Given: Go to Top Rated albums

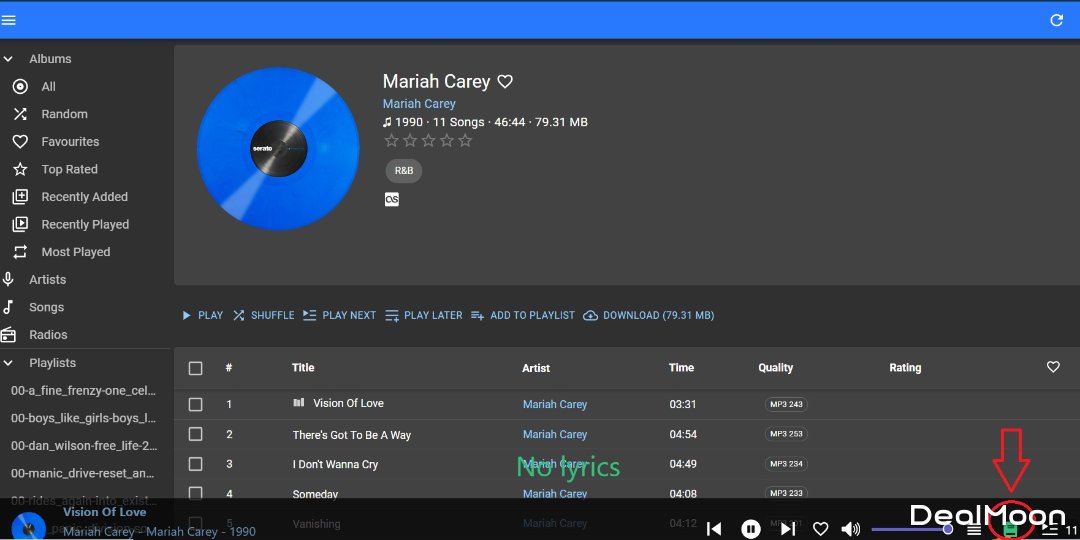Looking at the screenshot, I should (x=69, y=170).
